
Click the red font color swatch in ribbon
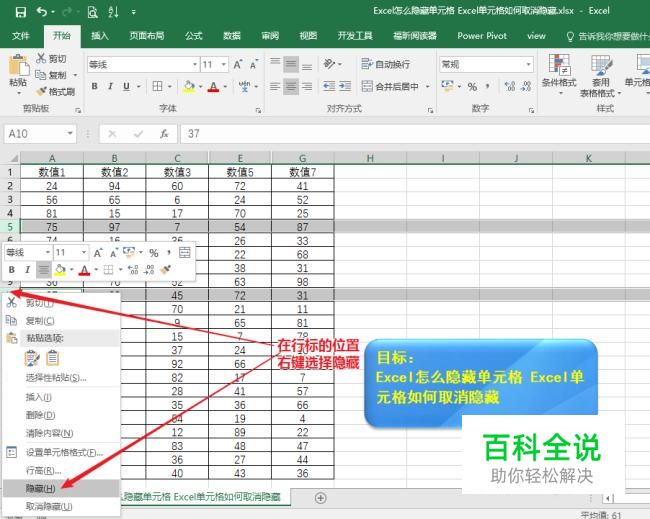(x=213, y=86)
